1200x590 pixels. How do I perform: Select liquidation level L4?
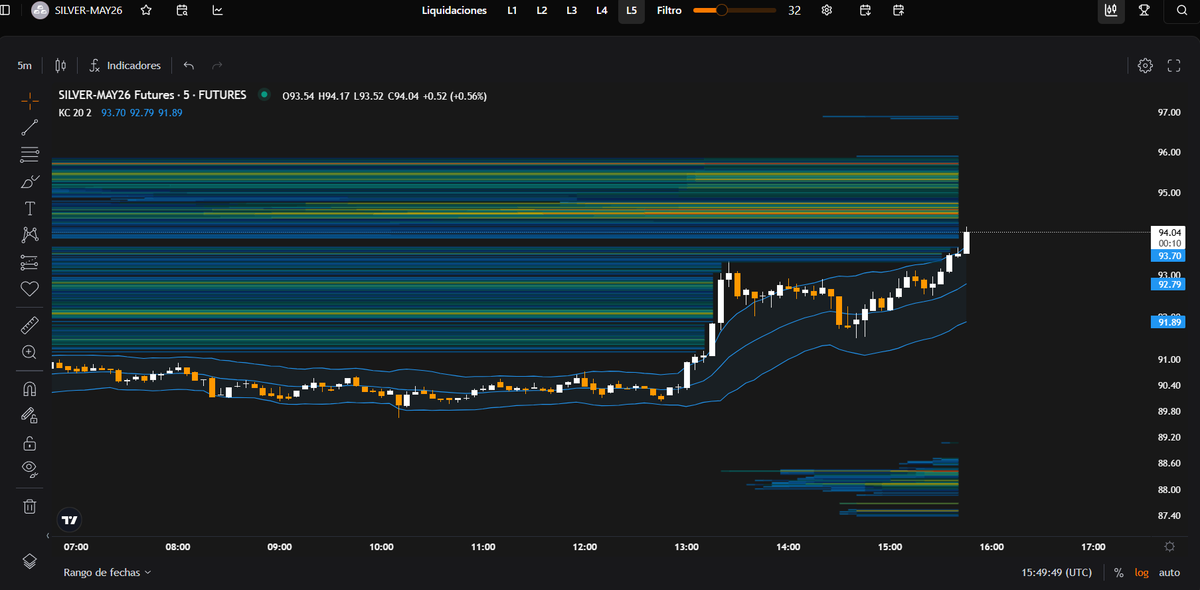tap(601, 10)
